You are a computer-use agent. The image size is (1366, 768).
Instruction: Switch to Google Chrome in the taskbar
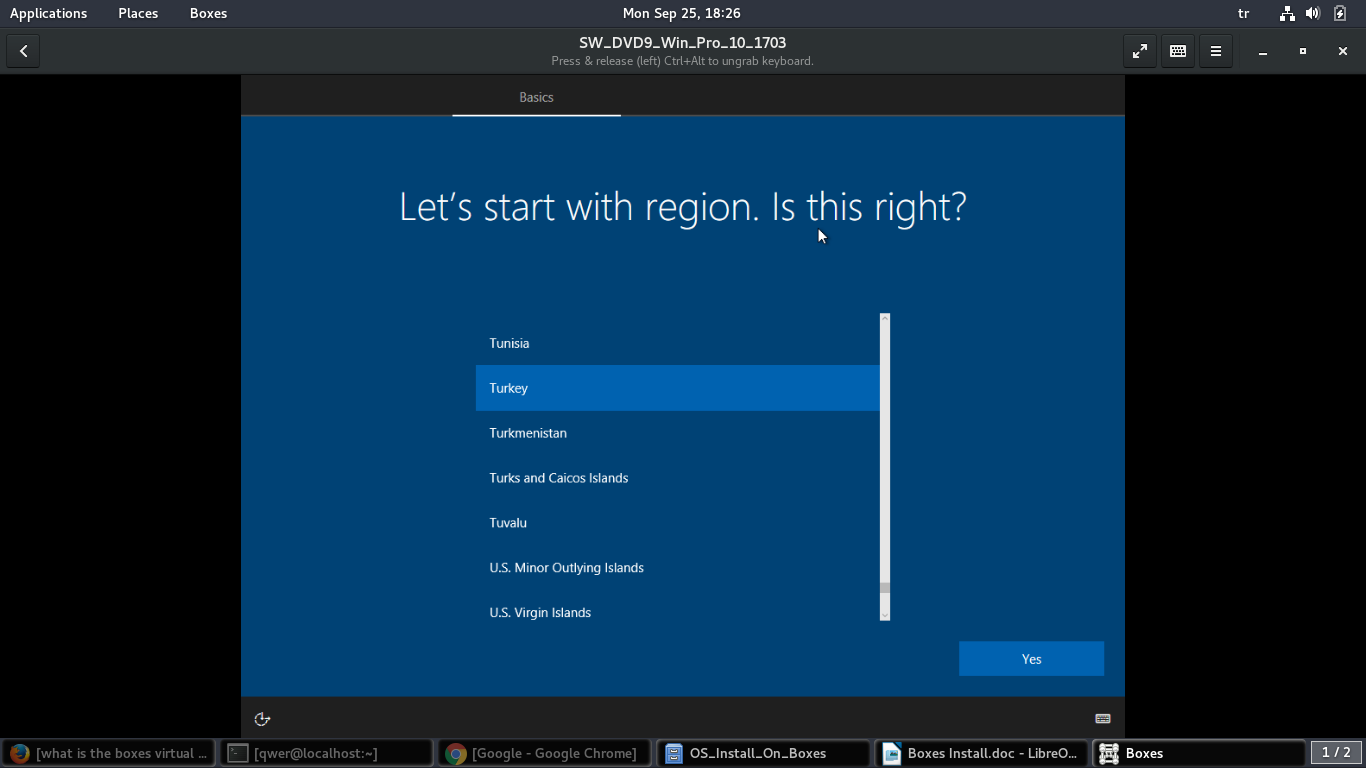click(x=544, y=753)
